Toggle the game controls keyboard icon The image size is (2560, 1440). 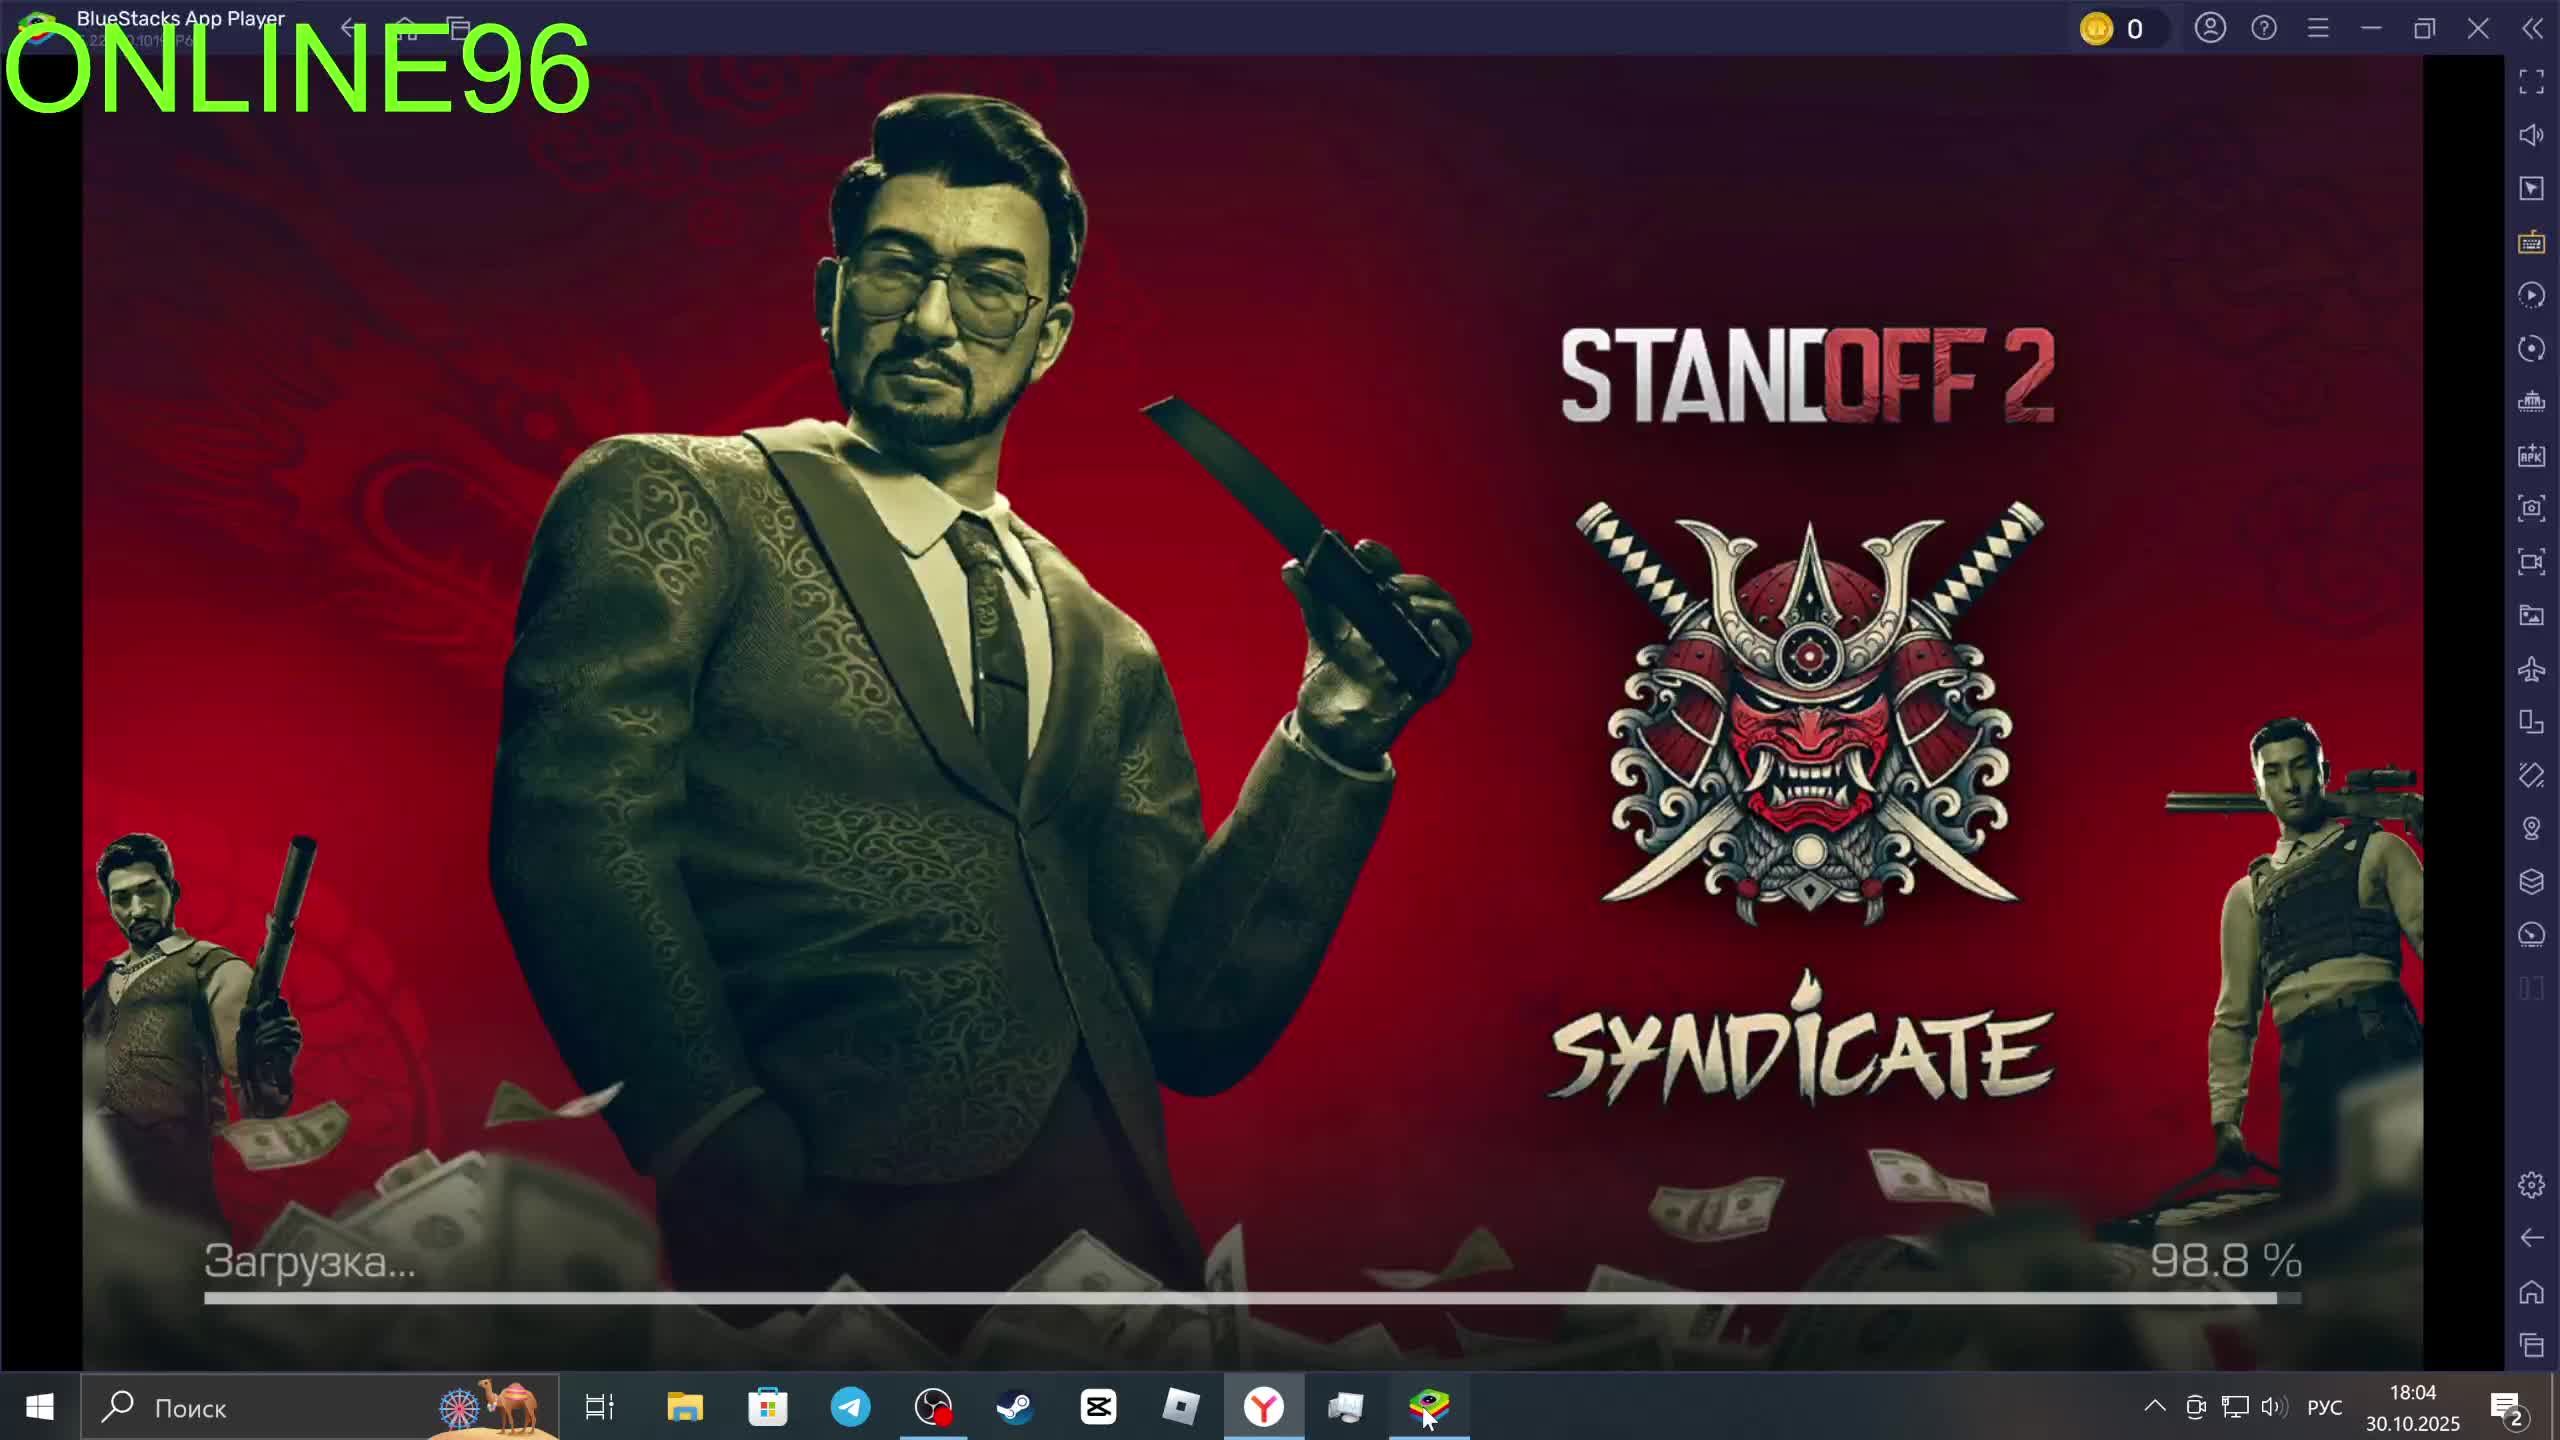point(2531,243)
